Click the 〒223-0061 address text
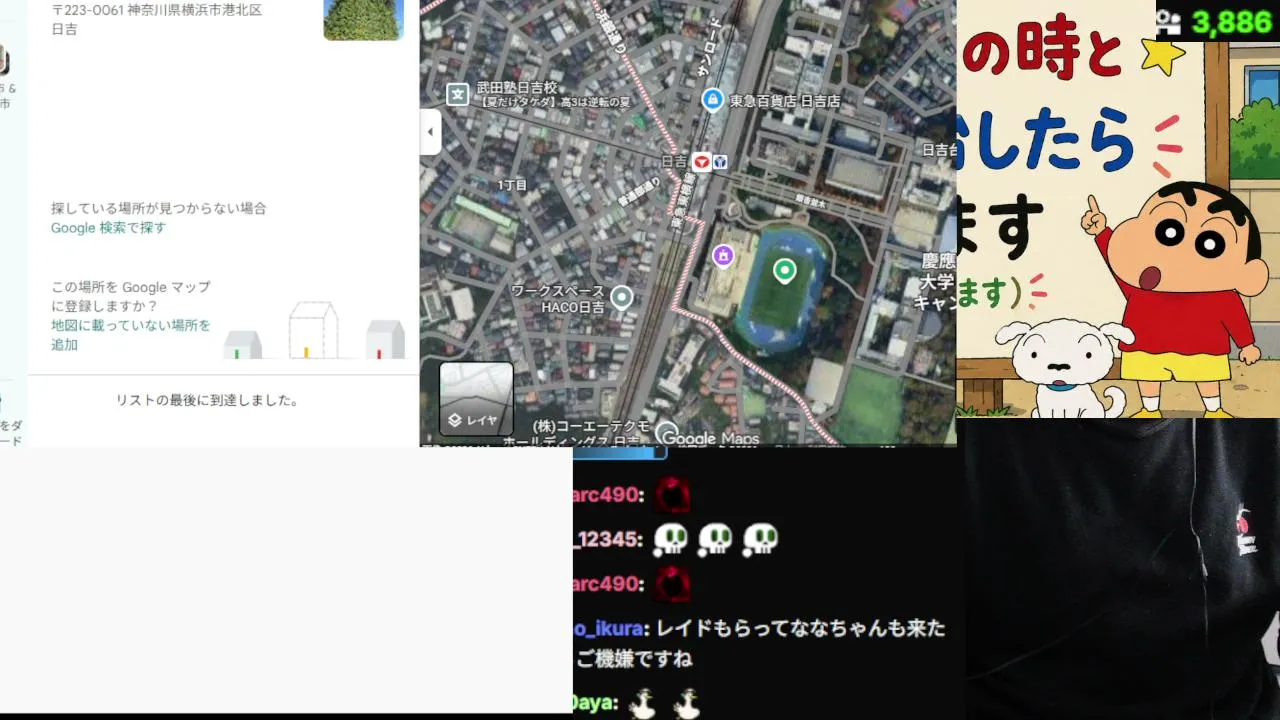Viewport: 1280px width, 720px height. click(x=157, y=19)
